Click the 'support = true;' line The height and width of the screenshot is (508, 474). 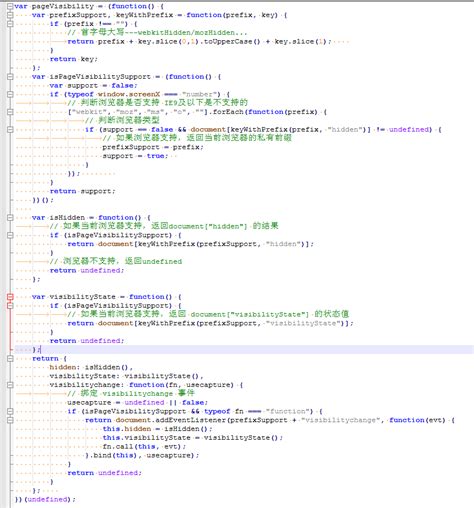tap(135, 156)
